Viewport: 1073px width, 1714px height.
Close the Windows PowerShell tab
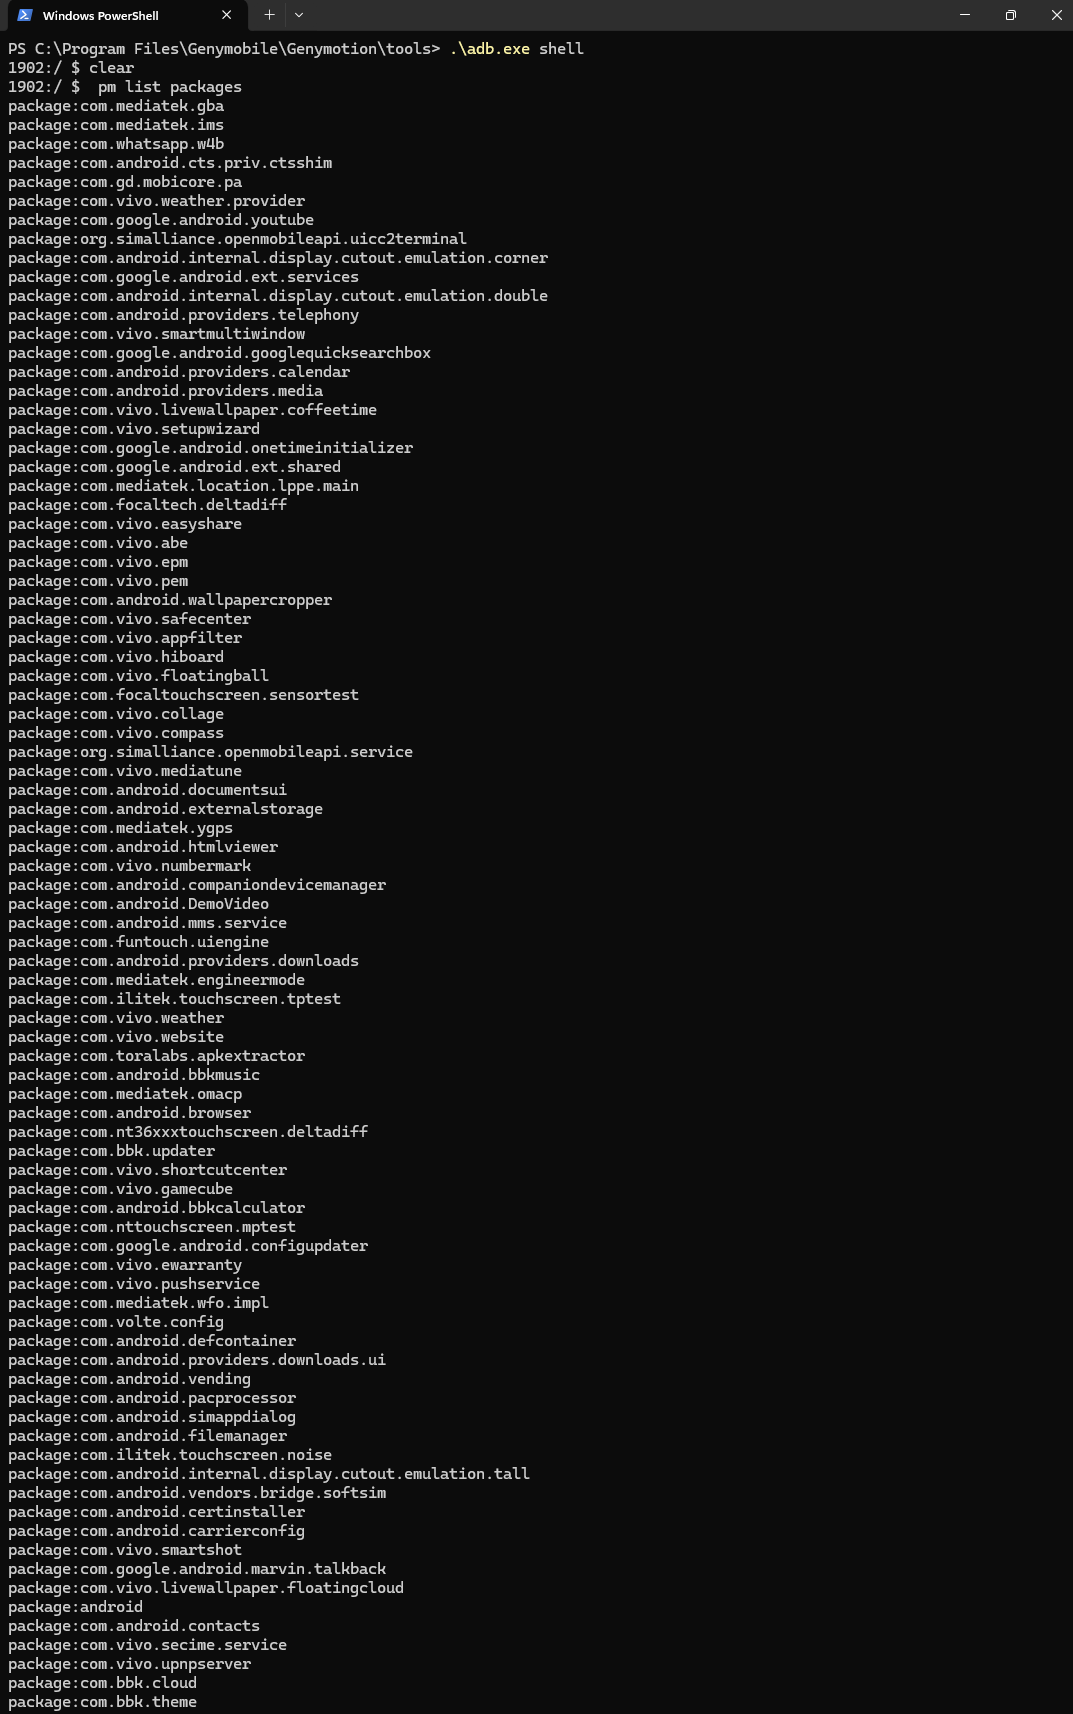tap(227, 15)
